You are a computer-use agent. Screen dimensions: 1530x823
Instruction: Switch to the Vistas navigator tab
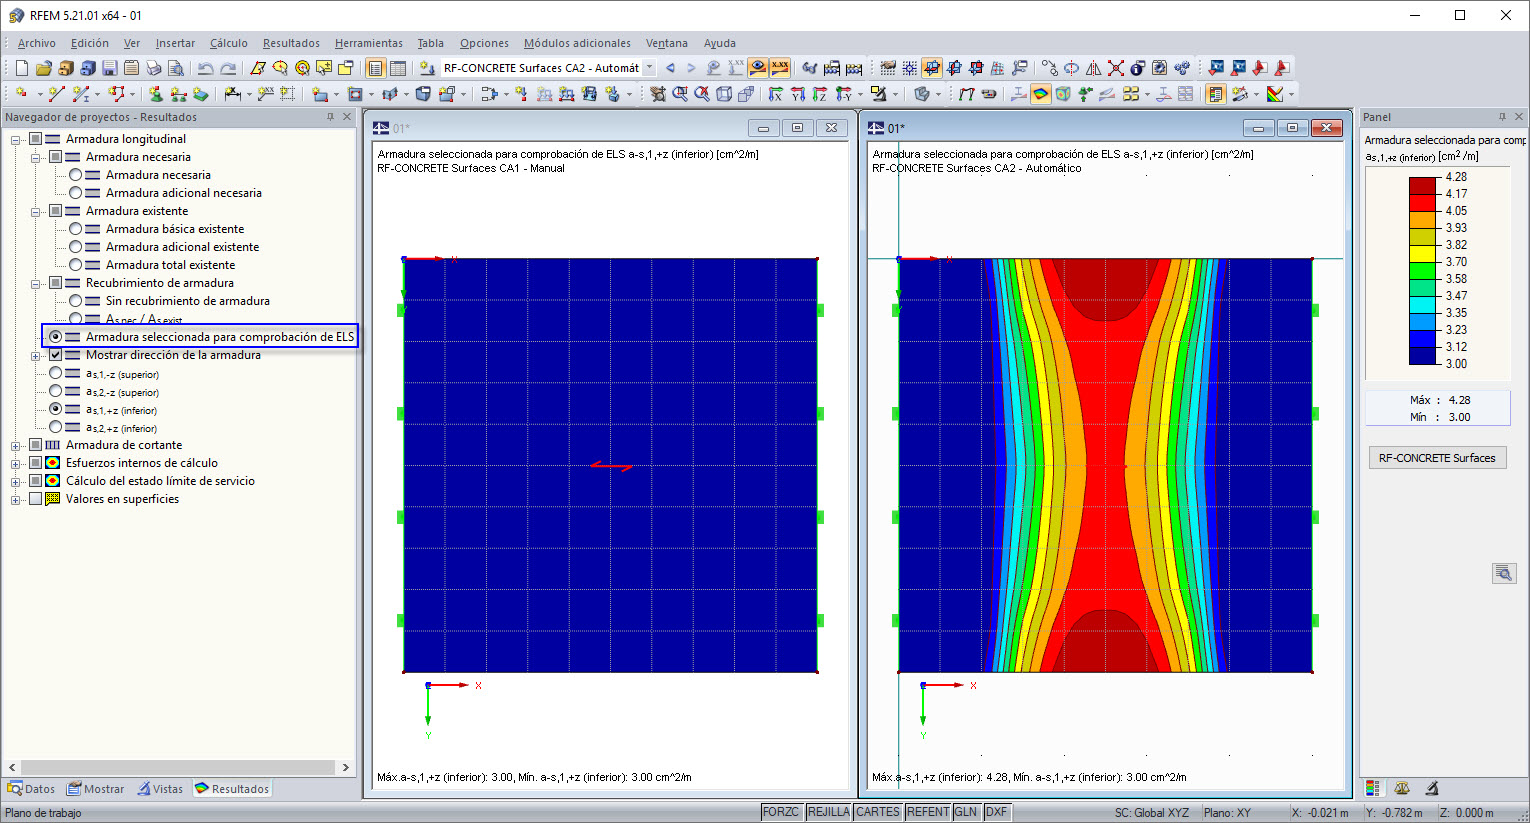pyautogui.click(x=161, y=789)
